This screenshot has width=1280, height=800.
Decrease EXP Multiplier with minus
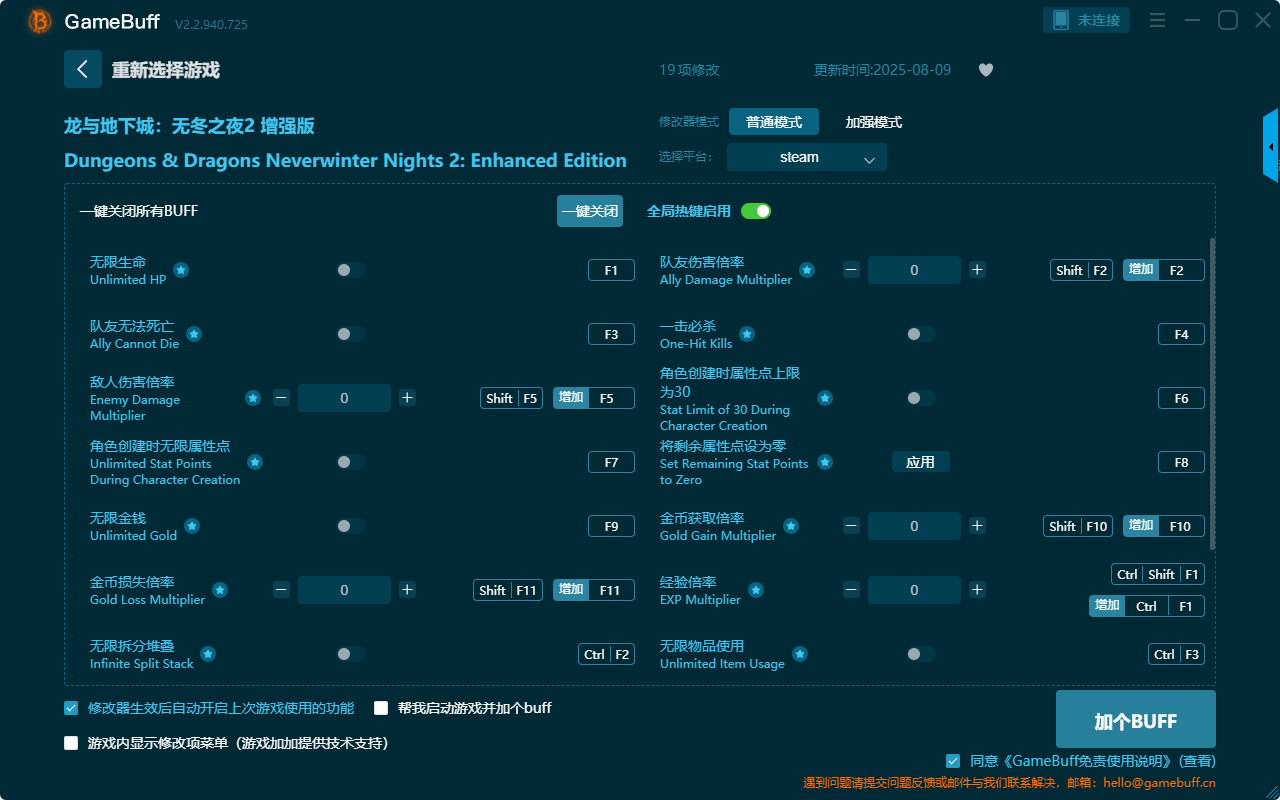(x=851, y=590)
